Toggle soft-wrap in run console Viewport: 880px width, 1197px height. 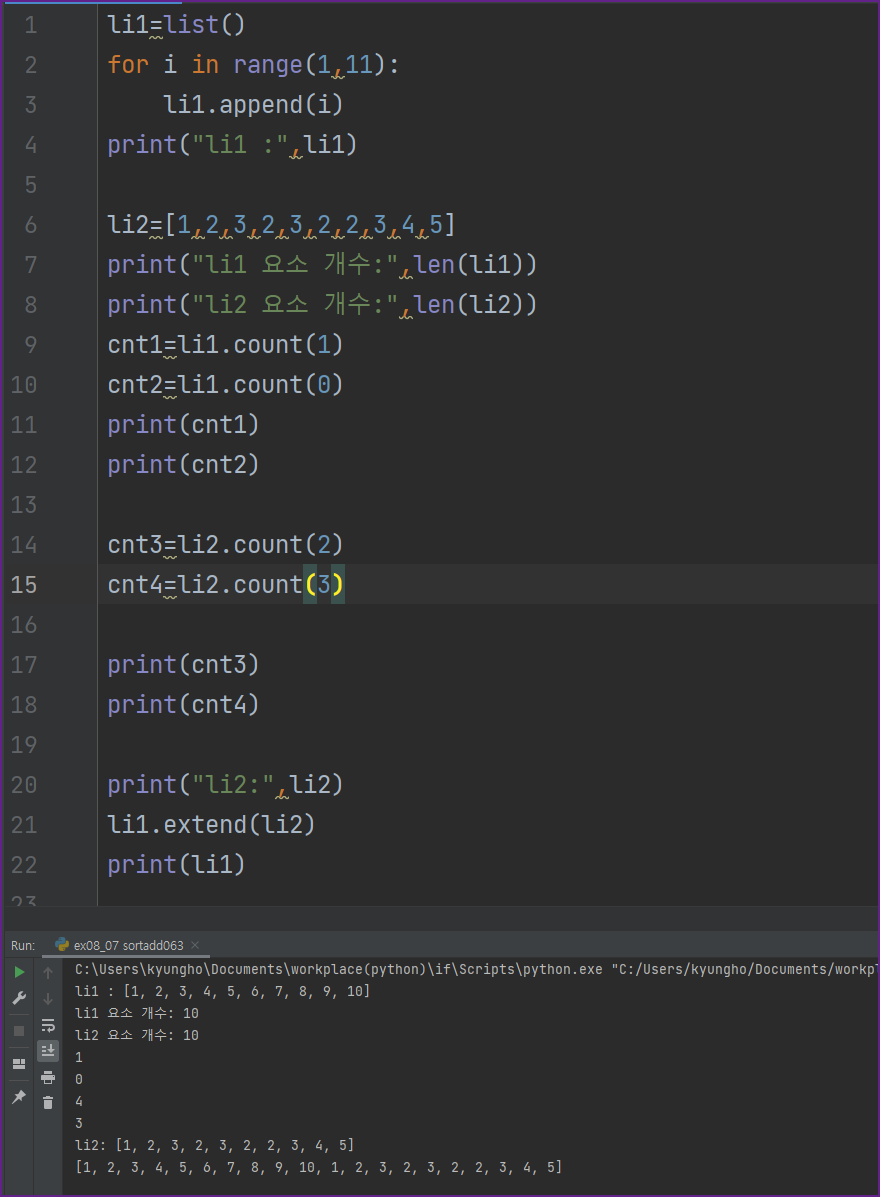tap(48, 1024)
